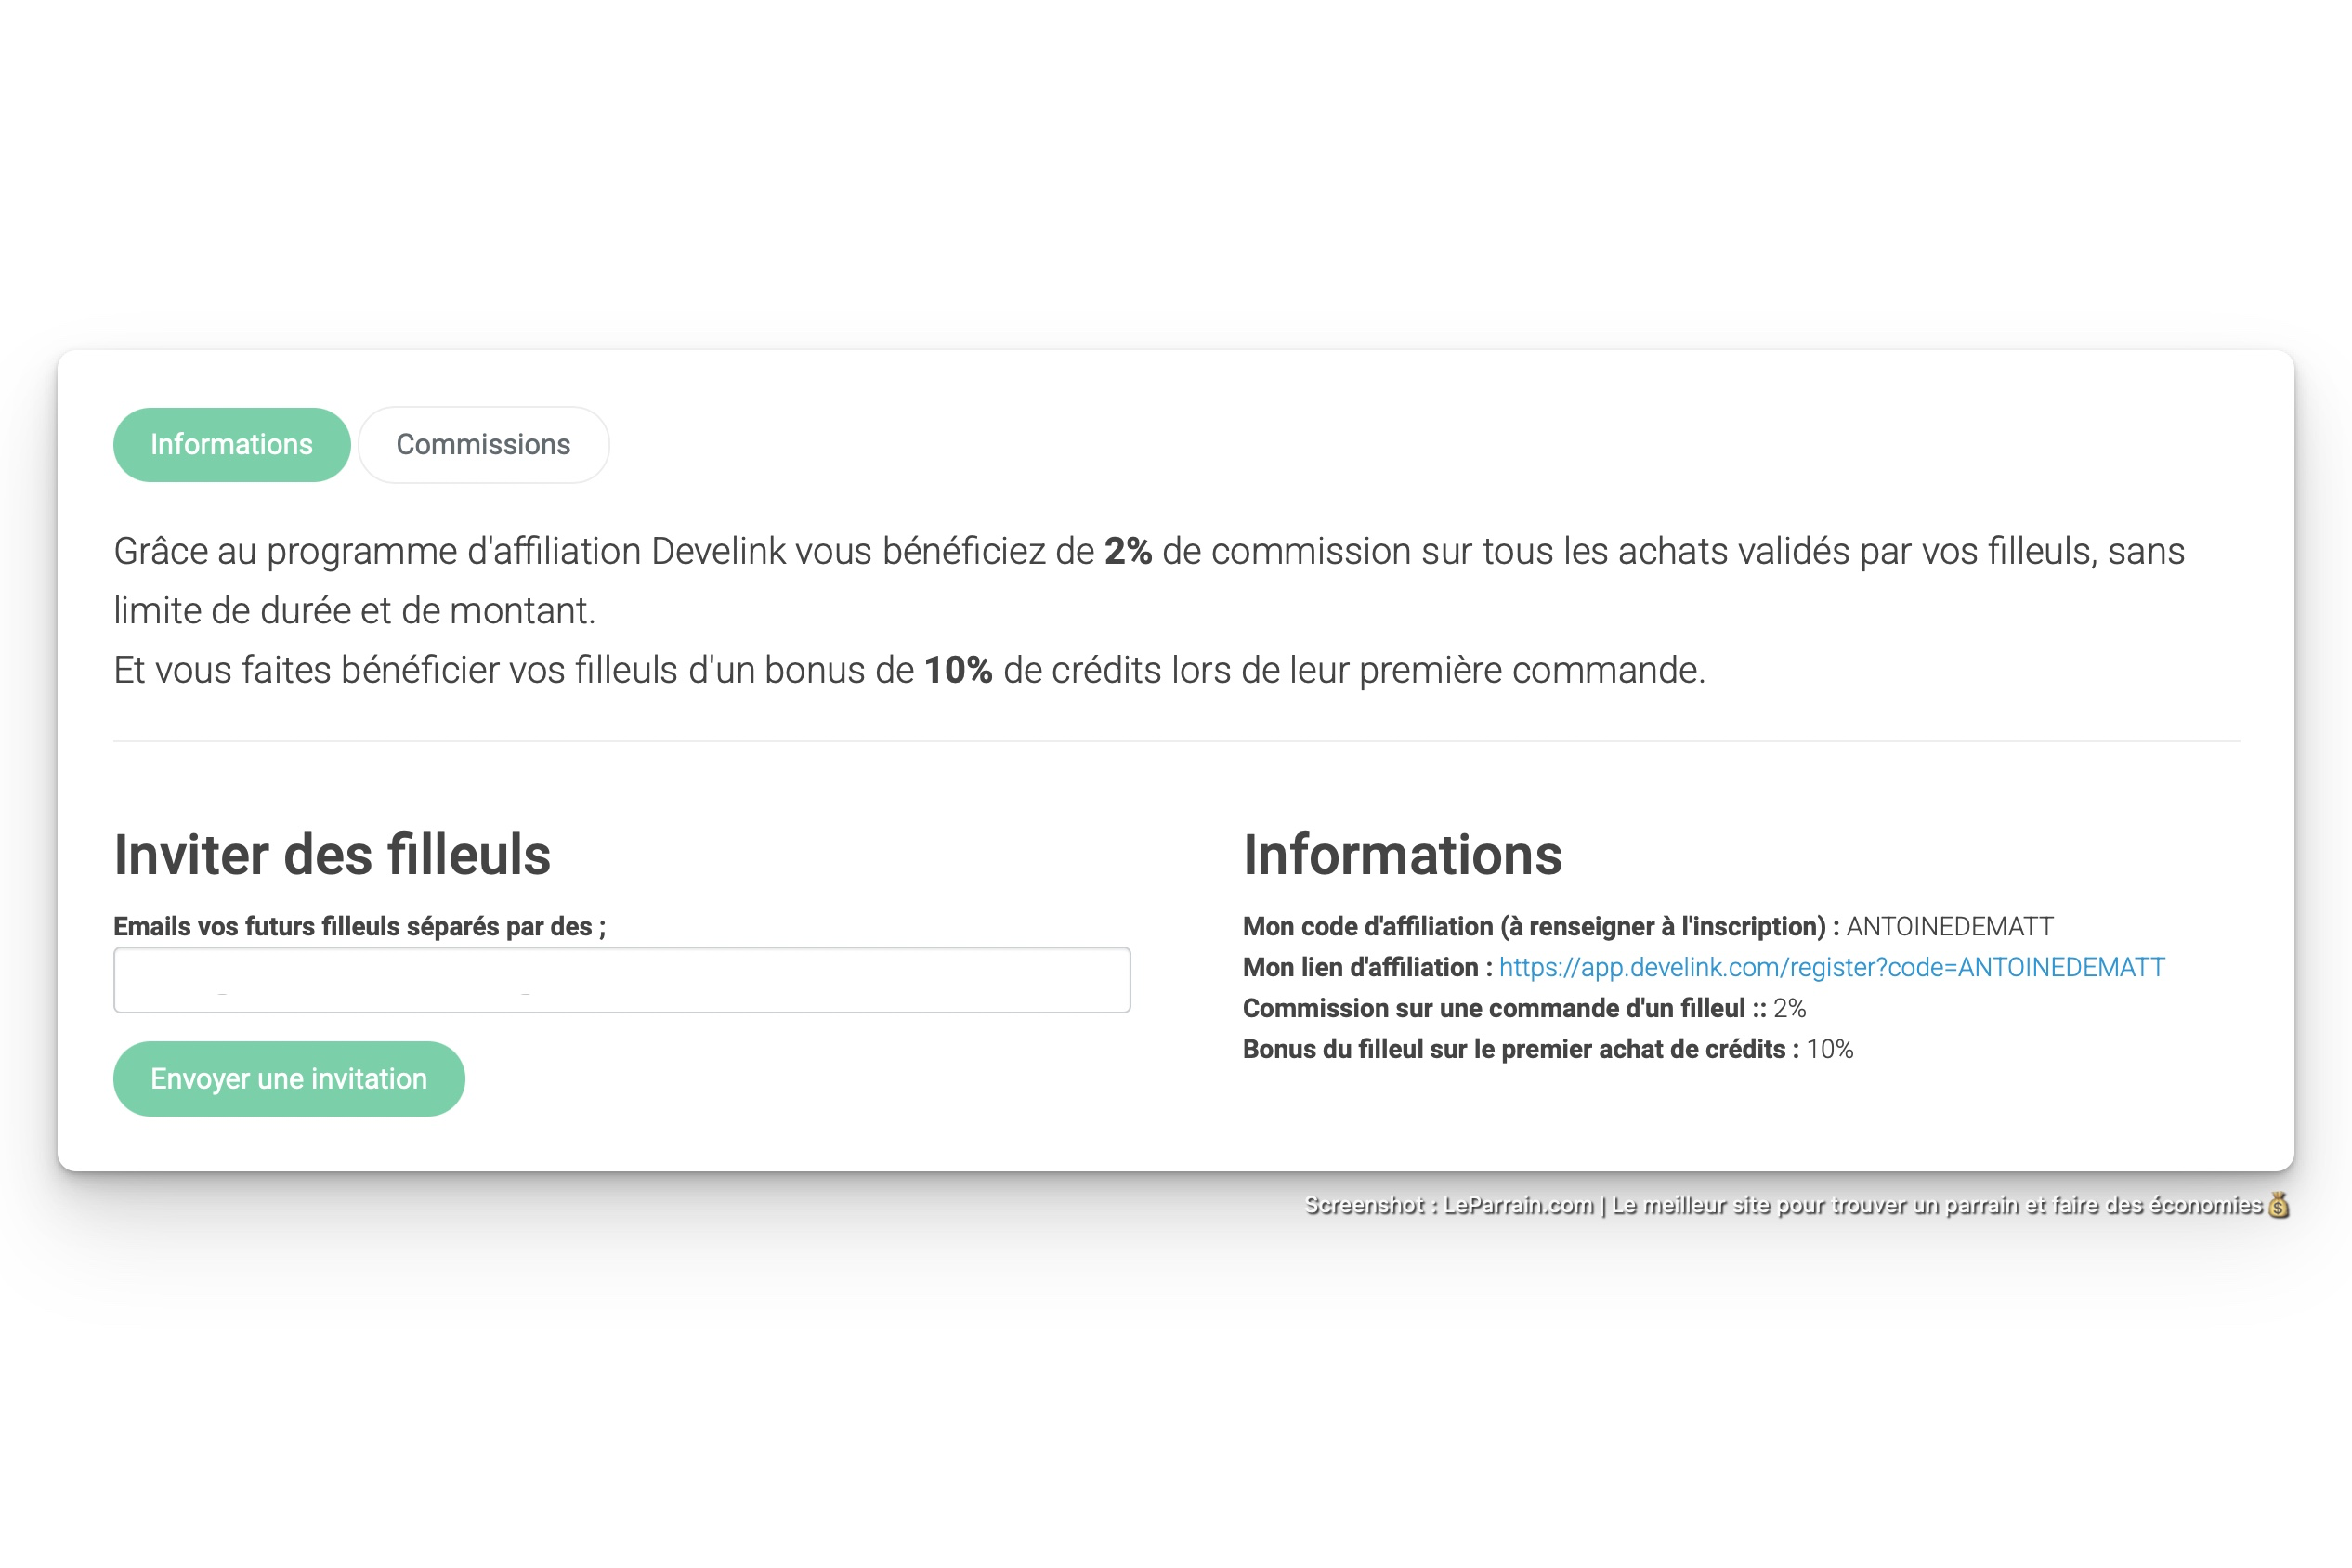
Task: Click the Emails vos futurs filleuls label
Action: click(359, 926)
